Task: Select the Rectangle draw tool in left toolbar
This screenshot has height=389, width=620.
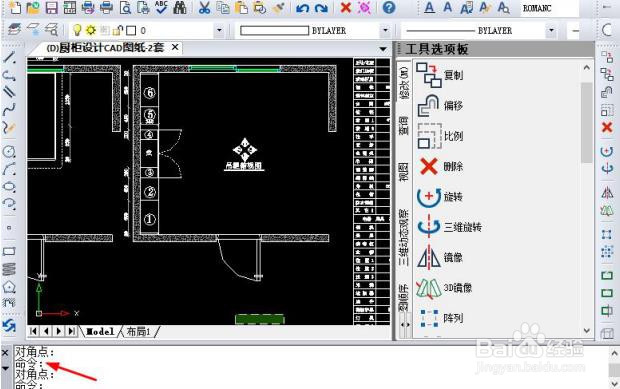Action: (x=9, y=251)
